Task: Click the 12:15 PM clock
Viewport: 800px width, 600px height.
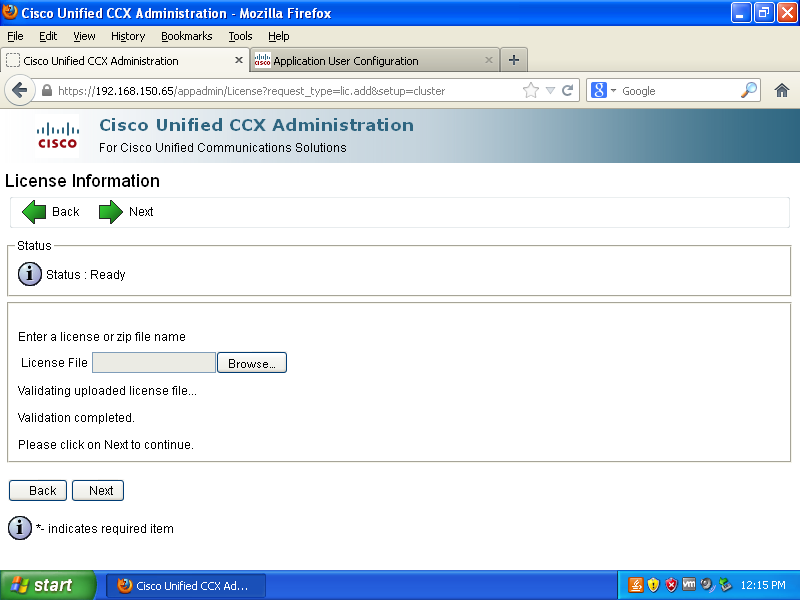Action: [763, 585]
